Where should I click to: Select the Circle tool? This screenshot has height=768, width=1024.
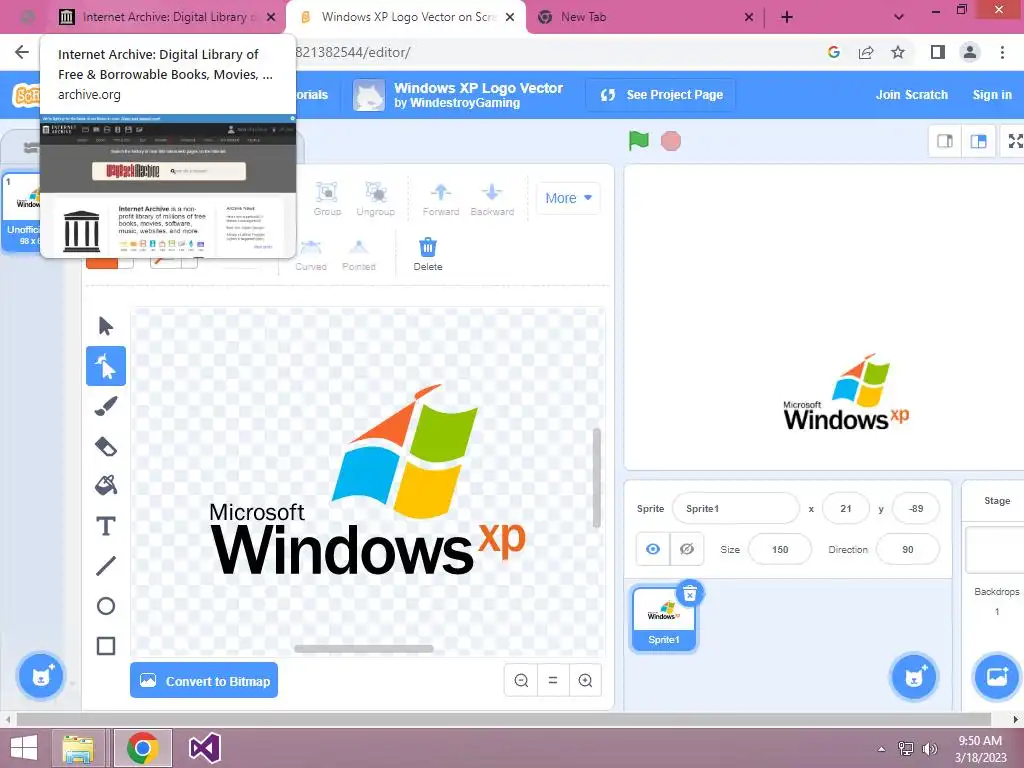pyautogui.click(x=106, y=606)
